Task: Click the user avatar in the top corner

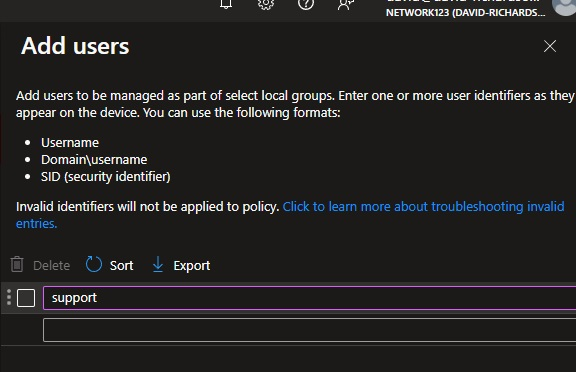Action: [x=564, y=6]
